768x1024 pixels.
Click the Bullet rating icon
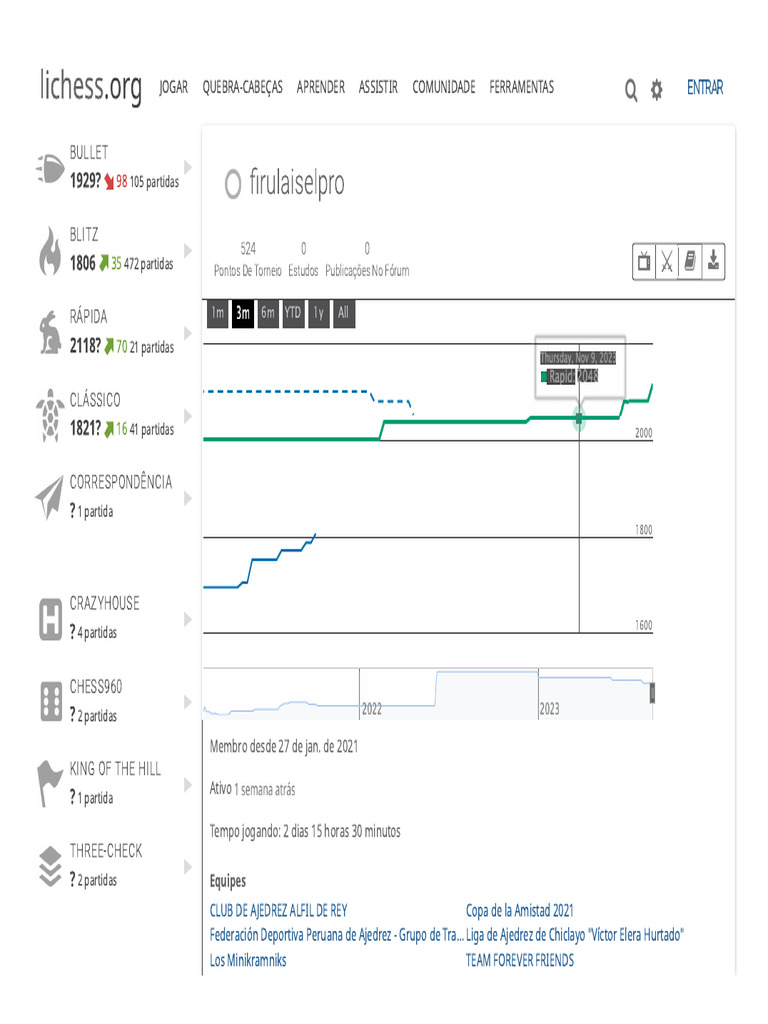click(x=50, y=168)
